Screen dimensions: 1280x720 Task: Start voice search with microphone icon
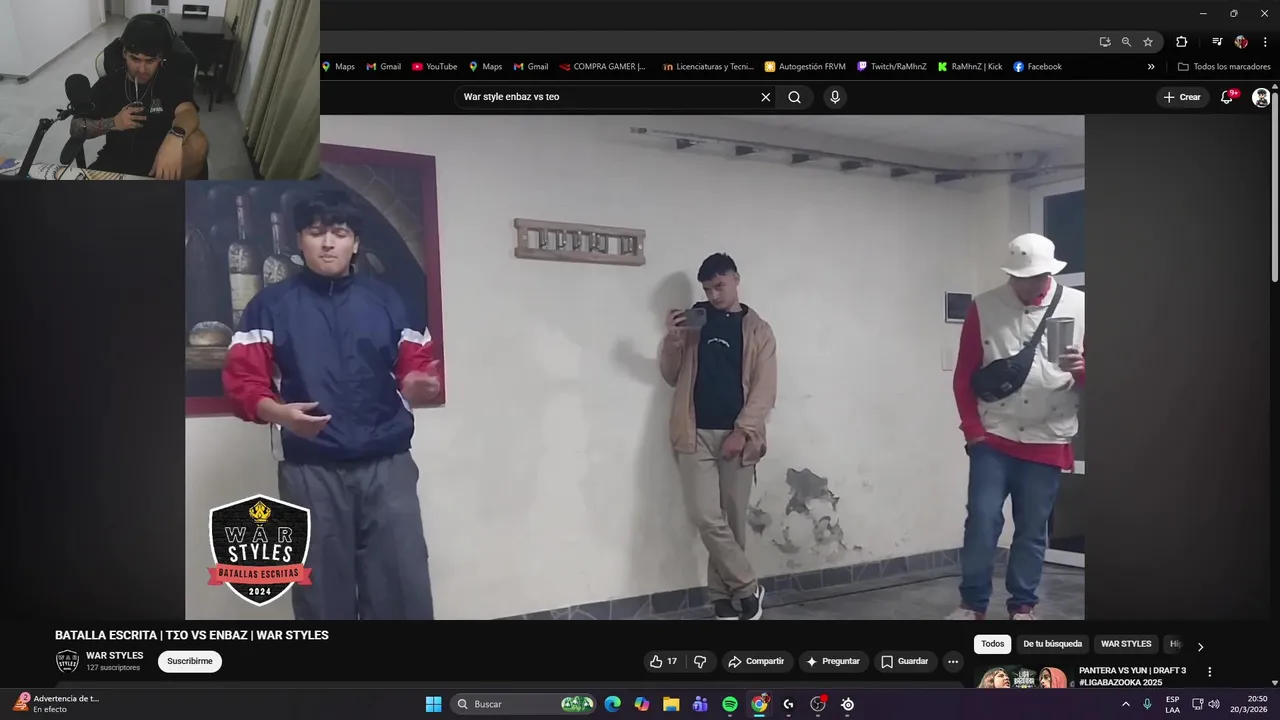835,97
